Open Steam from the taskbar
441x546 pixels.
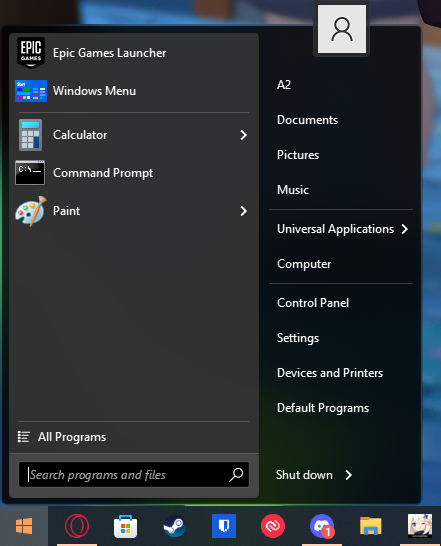[175, 526]
